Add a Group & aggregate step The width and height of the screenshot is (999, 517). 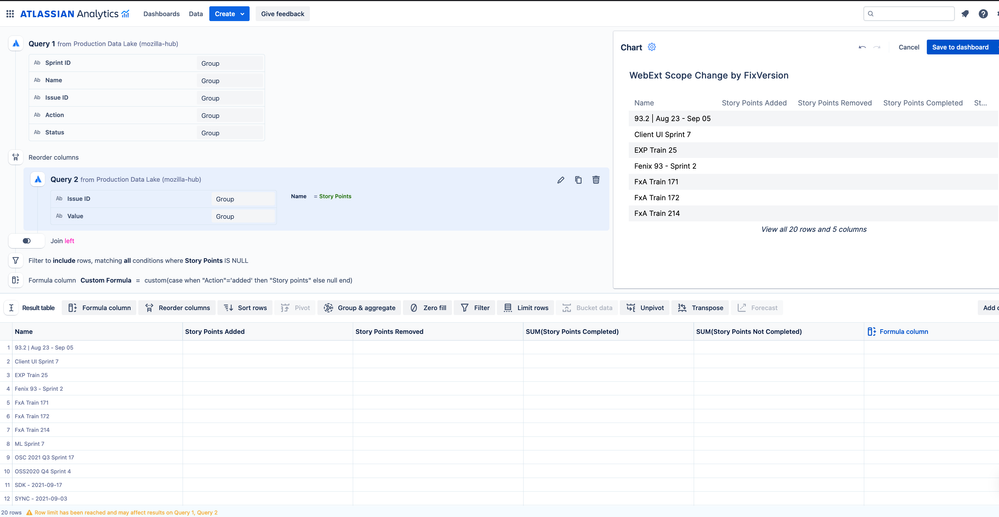(x=359, y=308)
